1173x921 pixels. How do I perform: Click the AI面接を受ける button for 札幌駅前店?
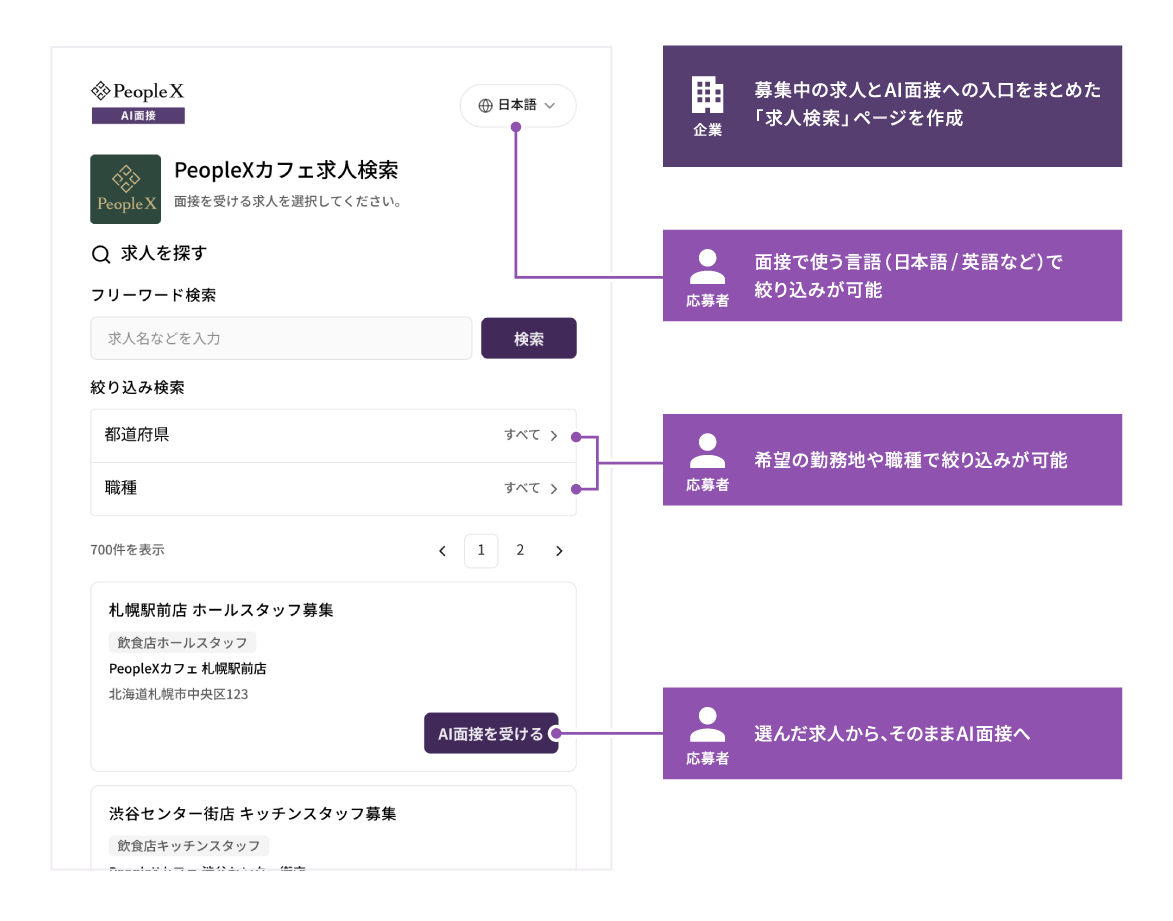coord(491,733)
